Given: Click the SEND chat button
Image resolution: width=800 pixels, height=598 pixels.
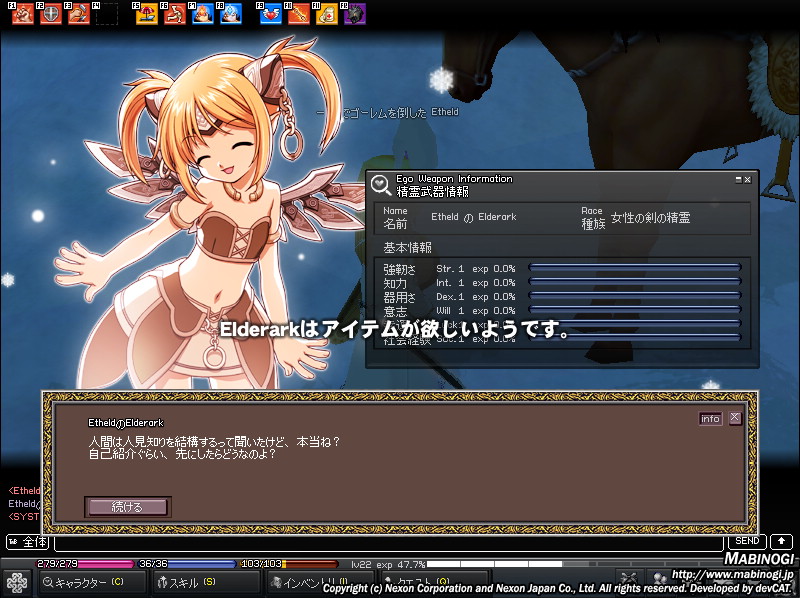Looking at the screenshot, I should (x=747, y=541).
